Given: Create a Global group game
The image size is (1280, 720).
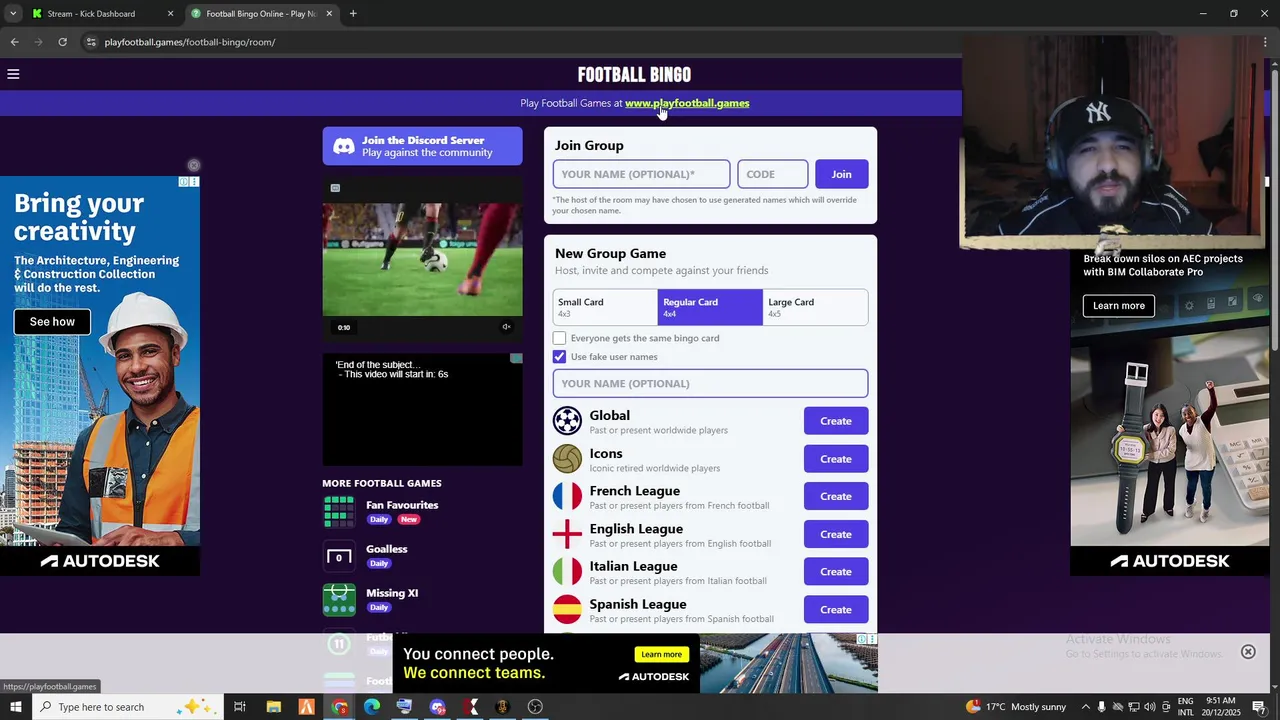Looking at the screenshot, I should pyautogui.click(x=836, y=421).
